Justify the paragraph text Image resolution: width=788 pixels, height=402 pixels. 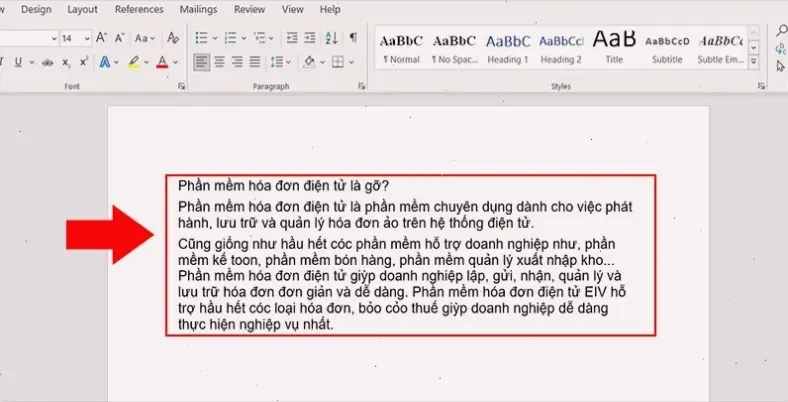pyautogui.click(x=255, y=62)
